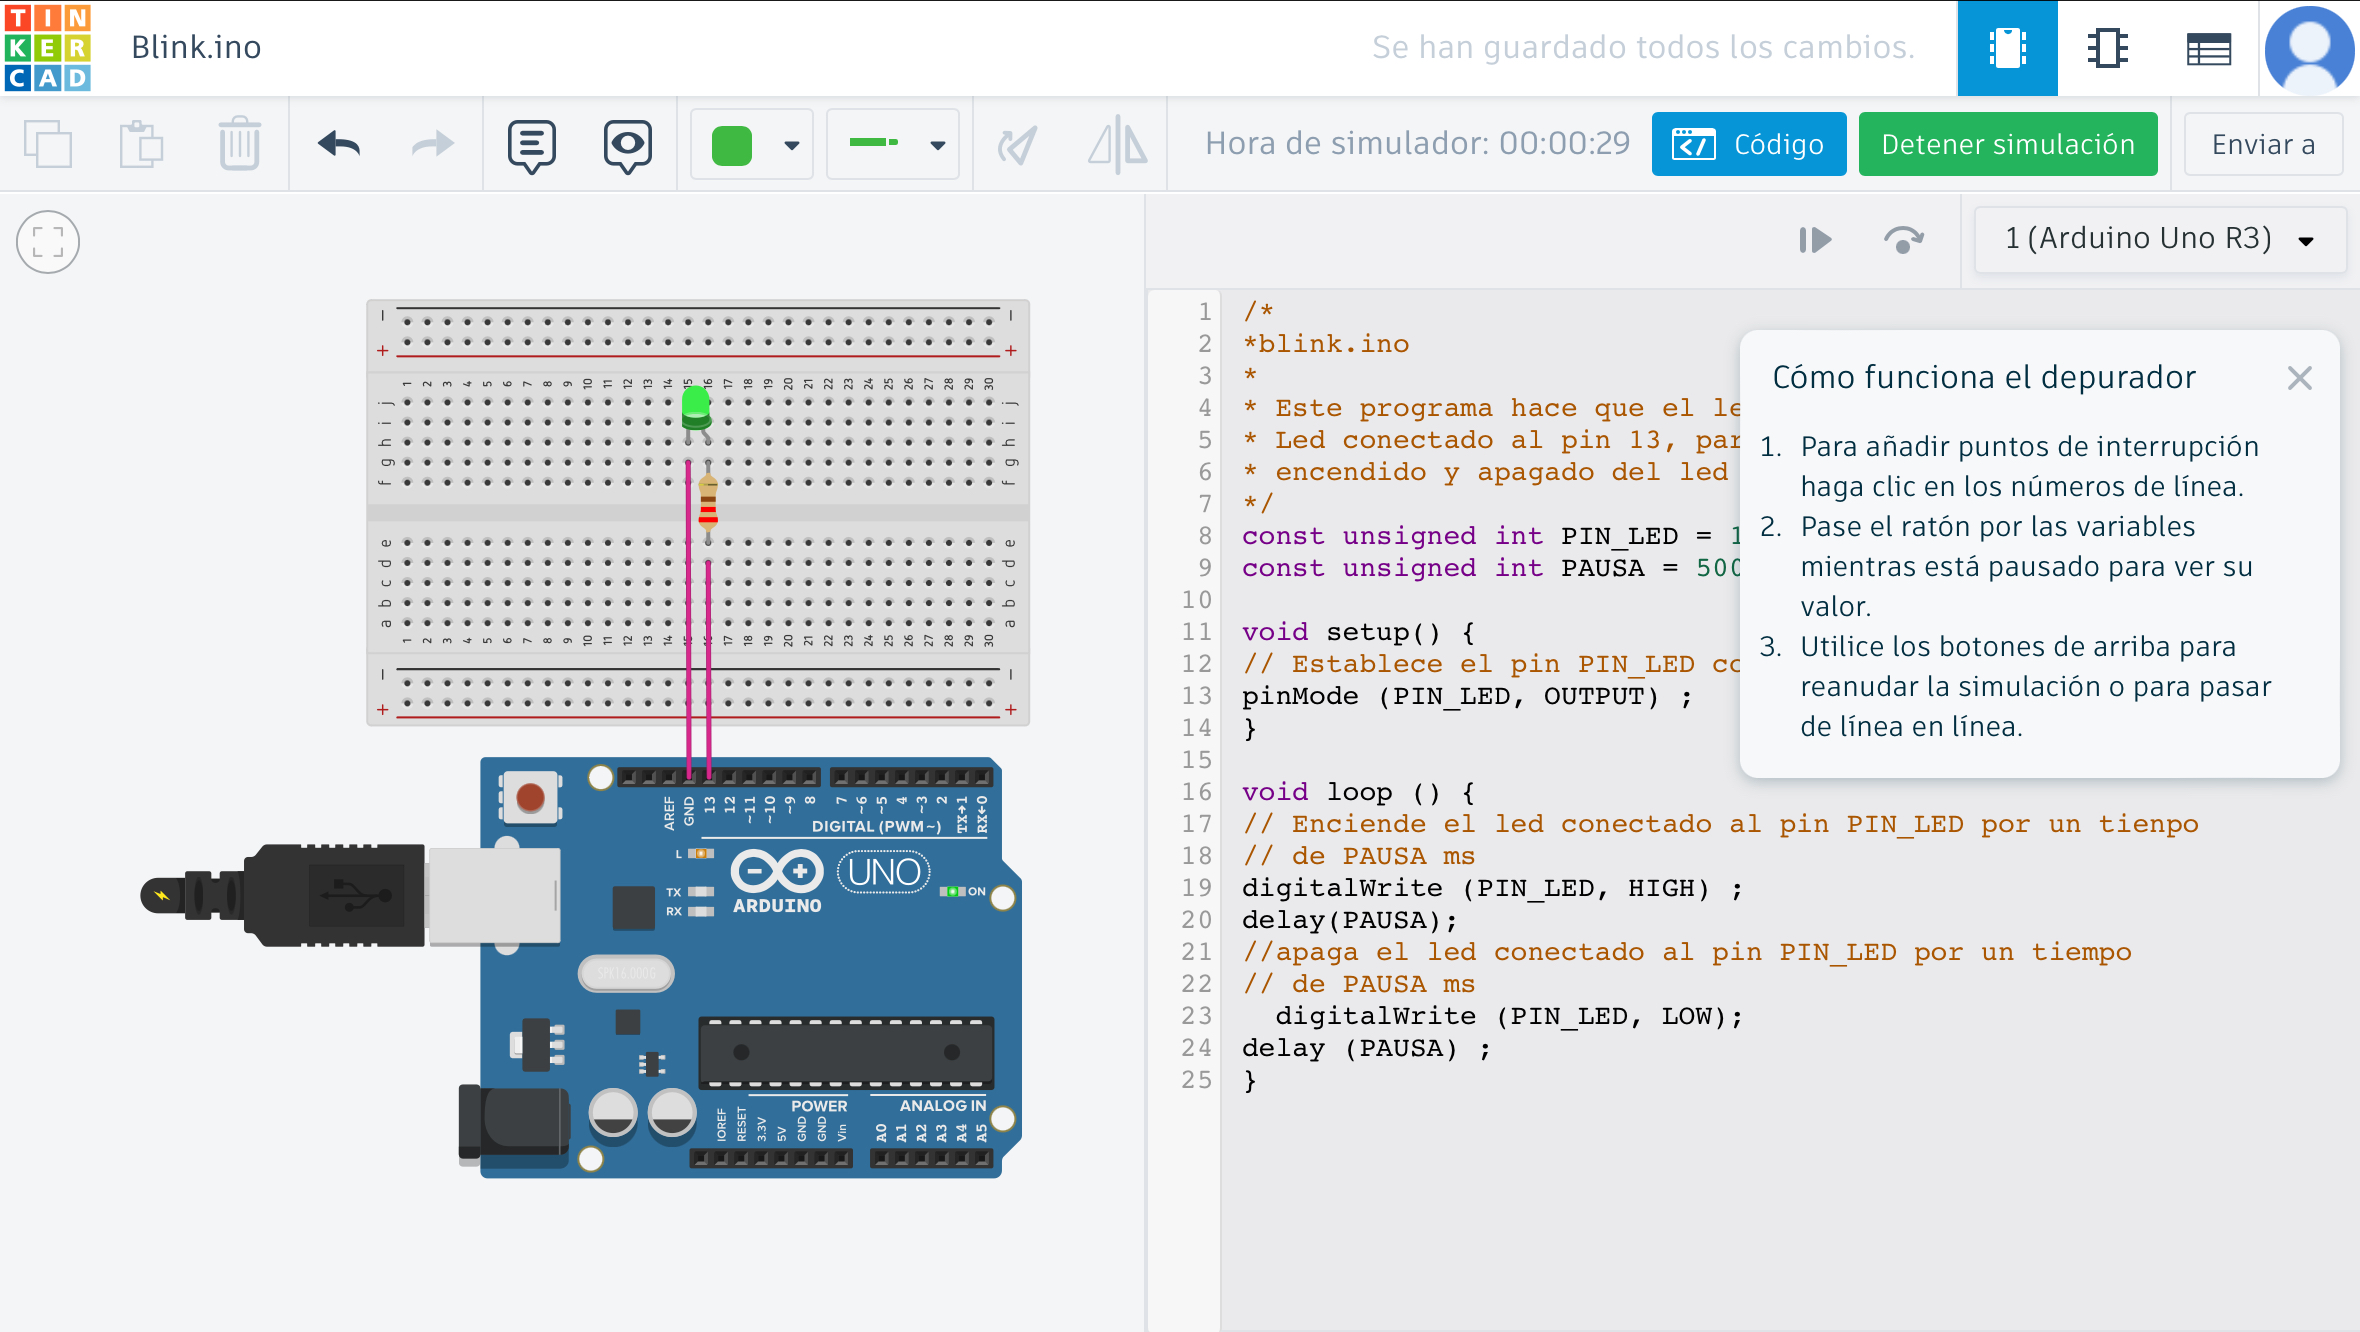Click the debugger step-over icon
2360x1332 pixels.
(1903, 240)
